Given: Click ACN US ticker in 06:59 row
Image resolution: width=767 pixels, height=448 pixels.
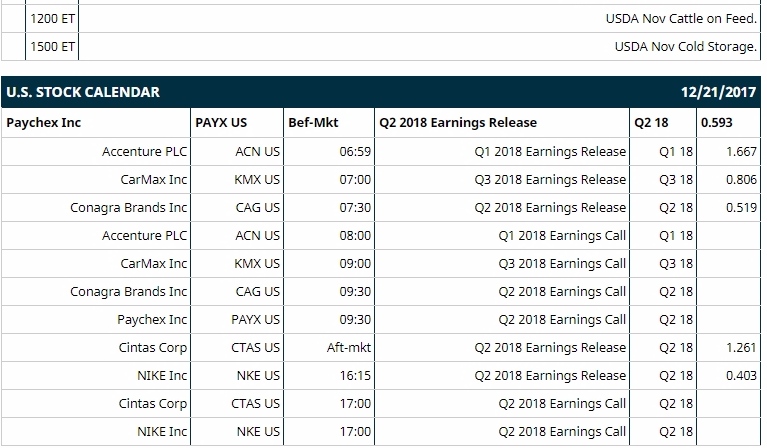Looking at the screenshot, I should coord(257,152).
